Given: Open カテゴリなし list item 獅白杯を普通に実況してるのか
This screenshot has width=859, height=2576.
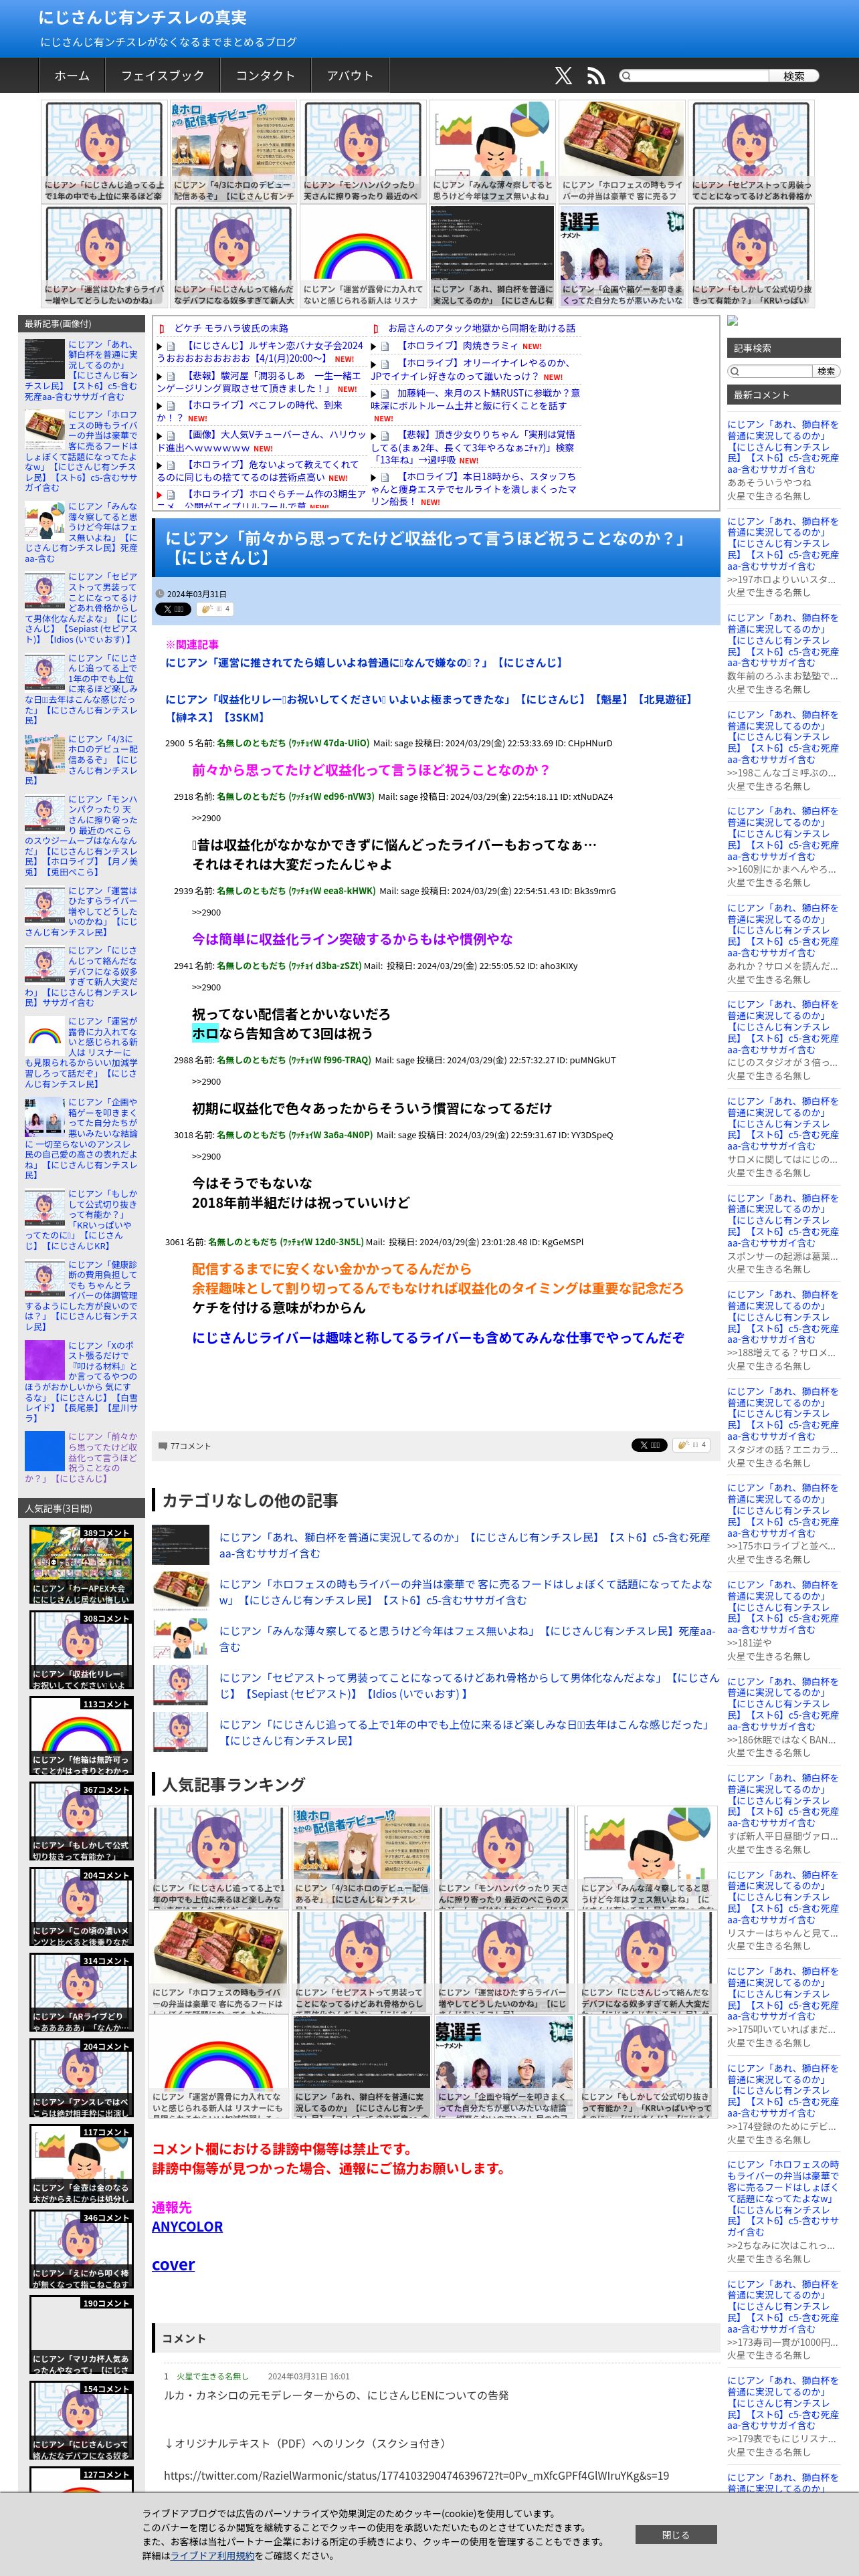Looking at the screenshot, I should (464, 1545).
